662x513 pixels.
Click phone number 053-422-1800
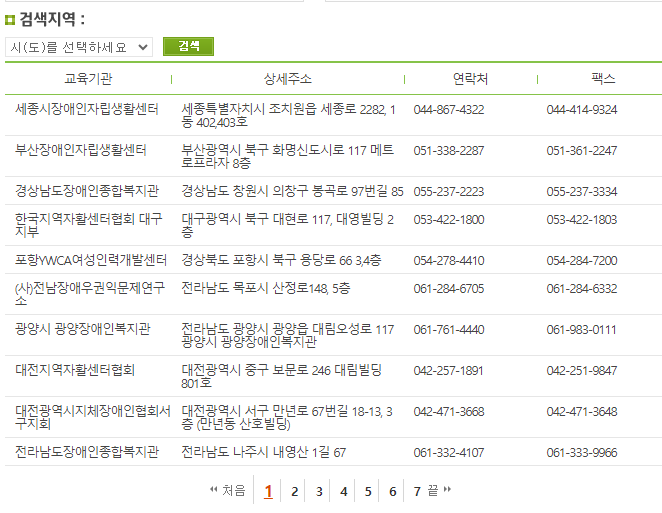coord(449,220)
